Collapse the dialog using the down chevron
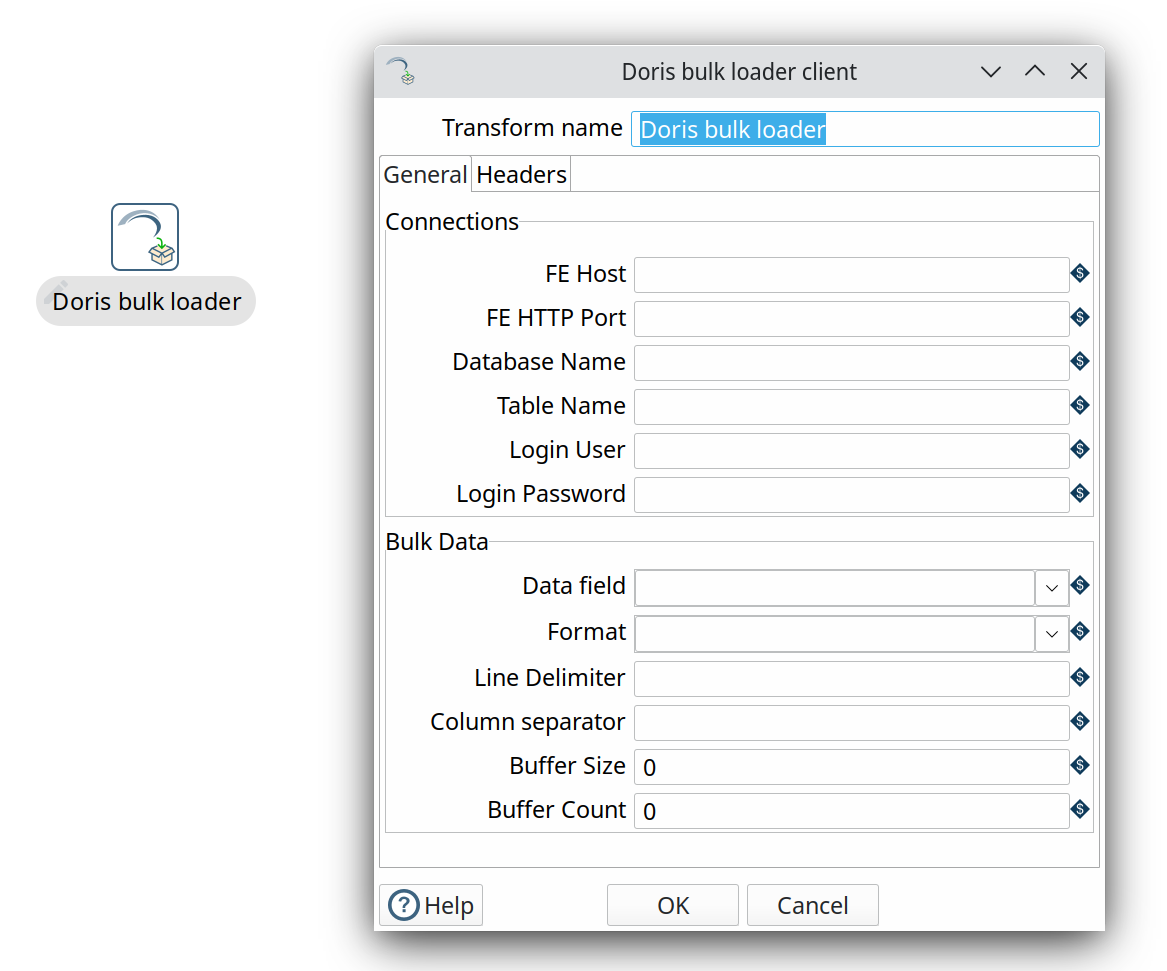 pyautogui.click(x=991, y=72)
